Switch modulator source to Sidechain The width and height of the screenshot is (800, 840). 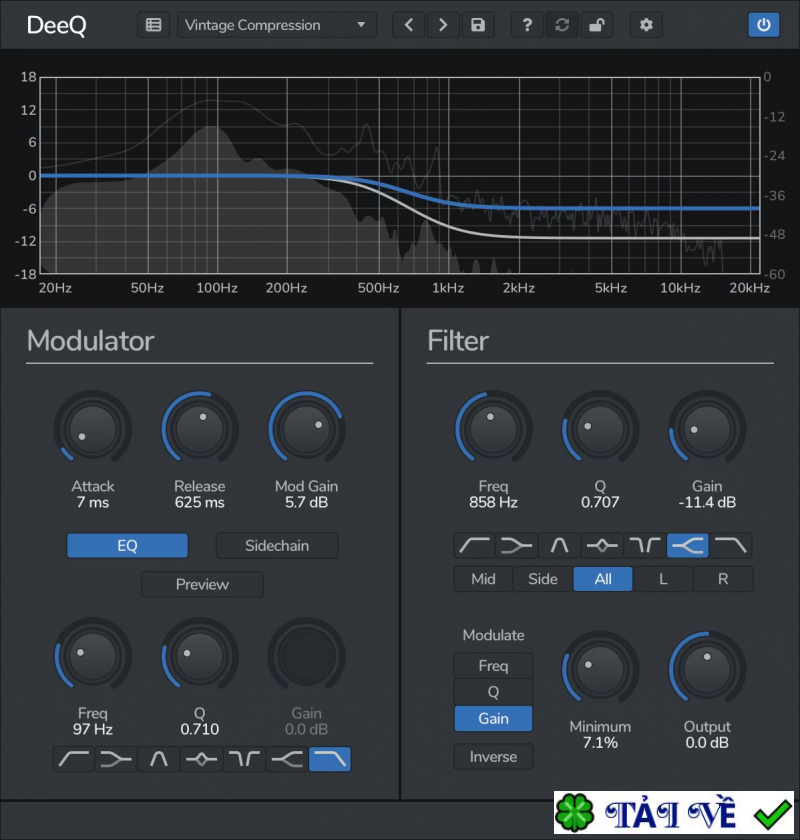[x=277, y=546]
